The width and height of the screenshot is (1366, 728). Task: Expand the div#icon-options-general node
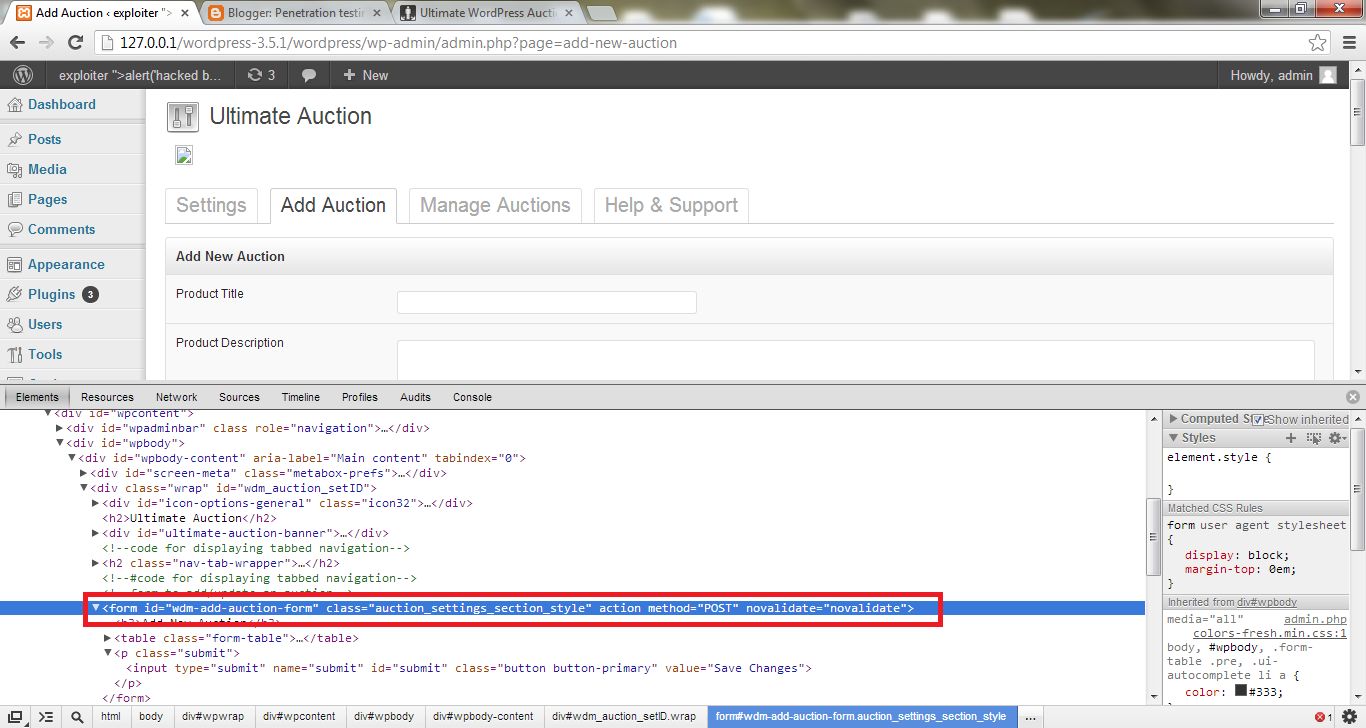click(x=96, y=503)
